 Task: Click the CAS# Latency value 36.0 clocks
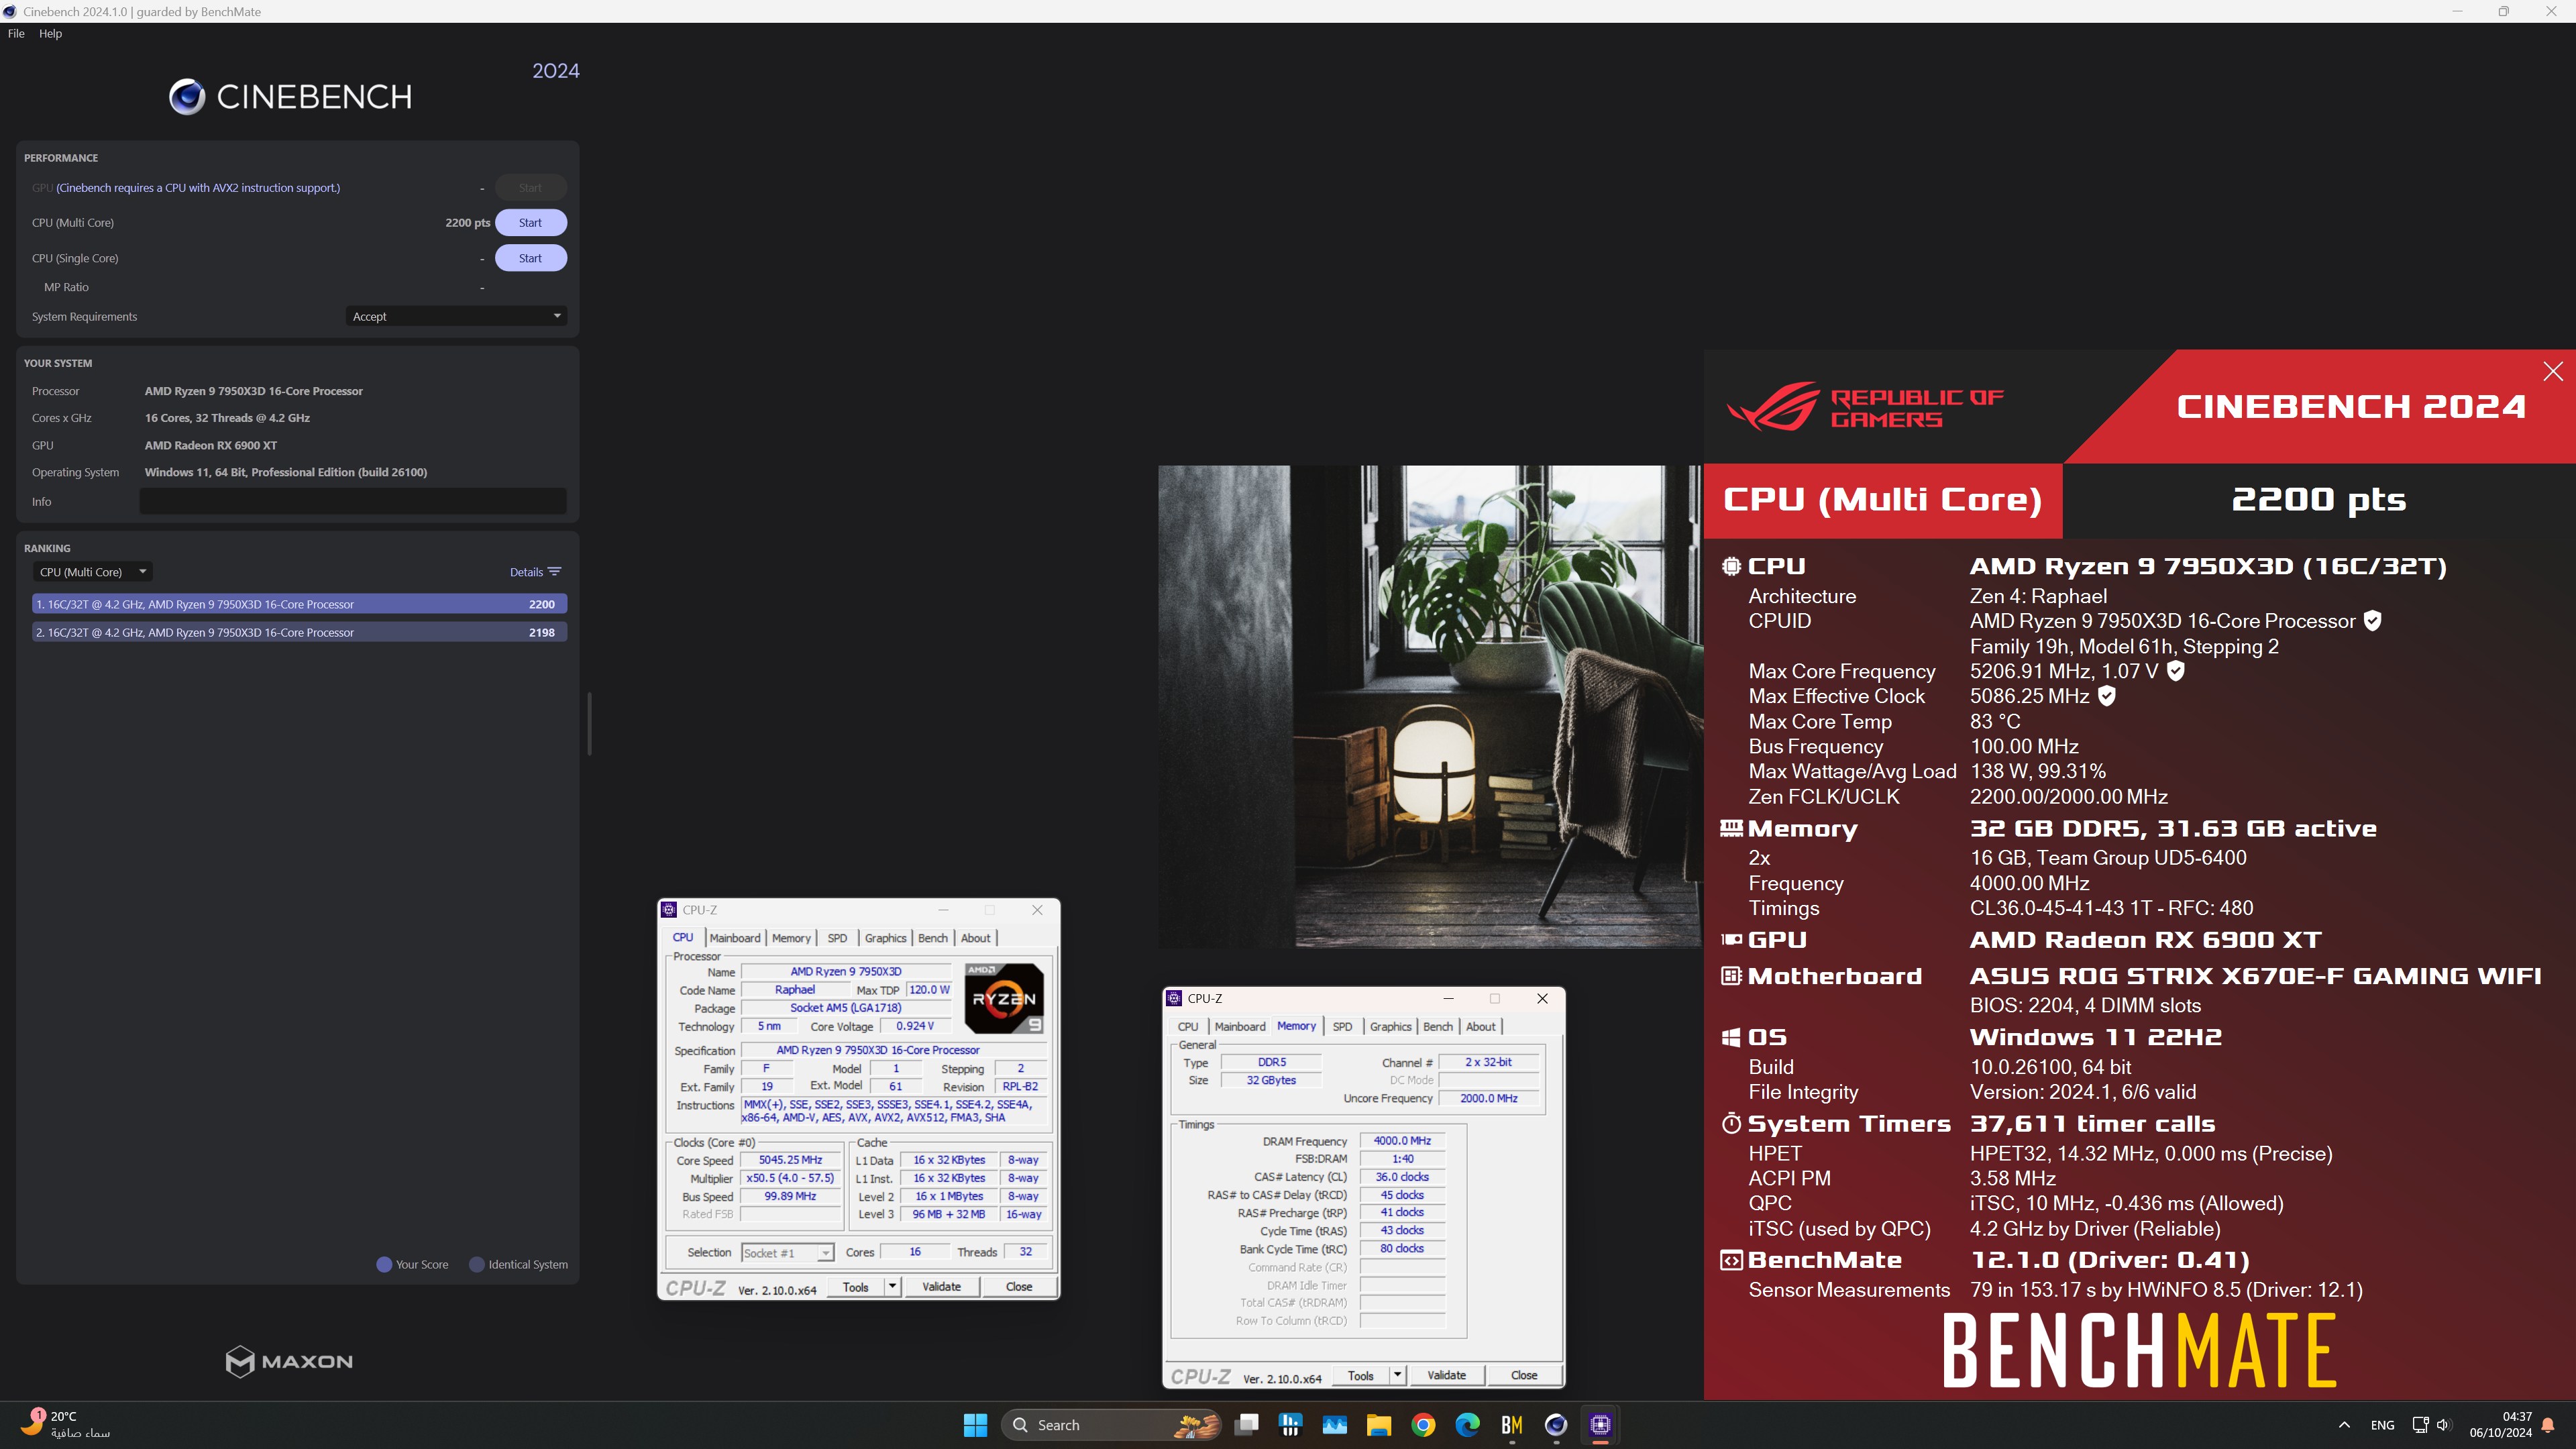click(x=1402, y=1177)
